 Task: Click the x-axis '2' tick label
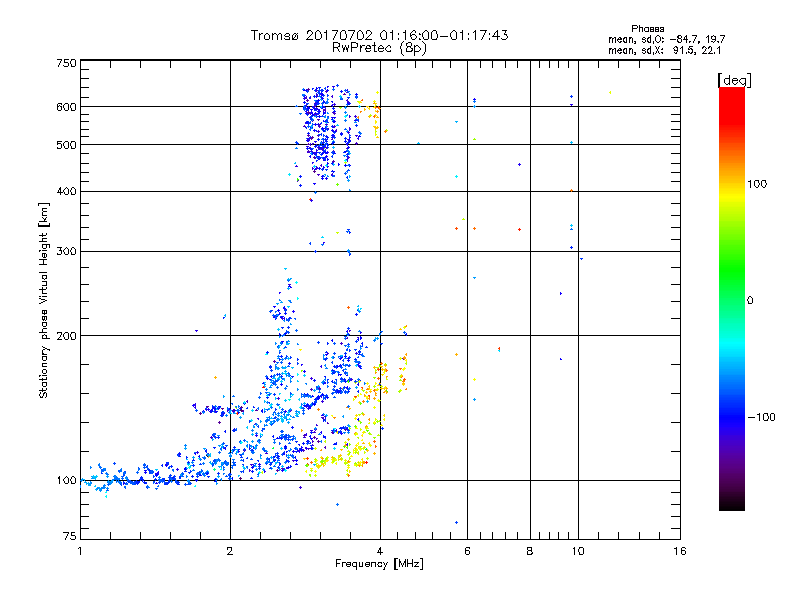(x=230, y=551)
